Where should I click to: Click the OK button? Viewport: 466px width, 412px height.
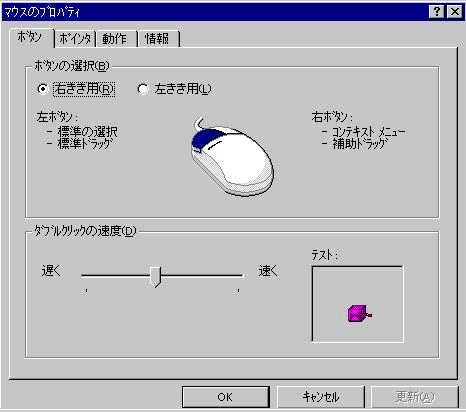coord(226,397)
